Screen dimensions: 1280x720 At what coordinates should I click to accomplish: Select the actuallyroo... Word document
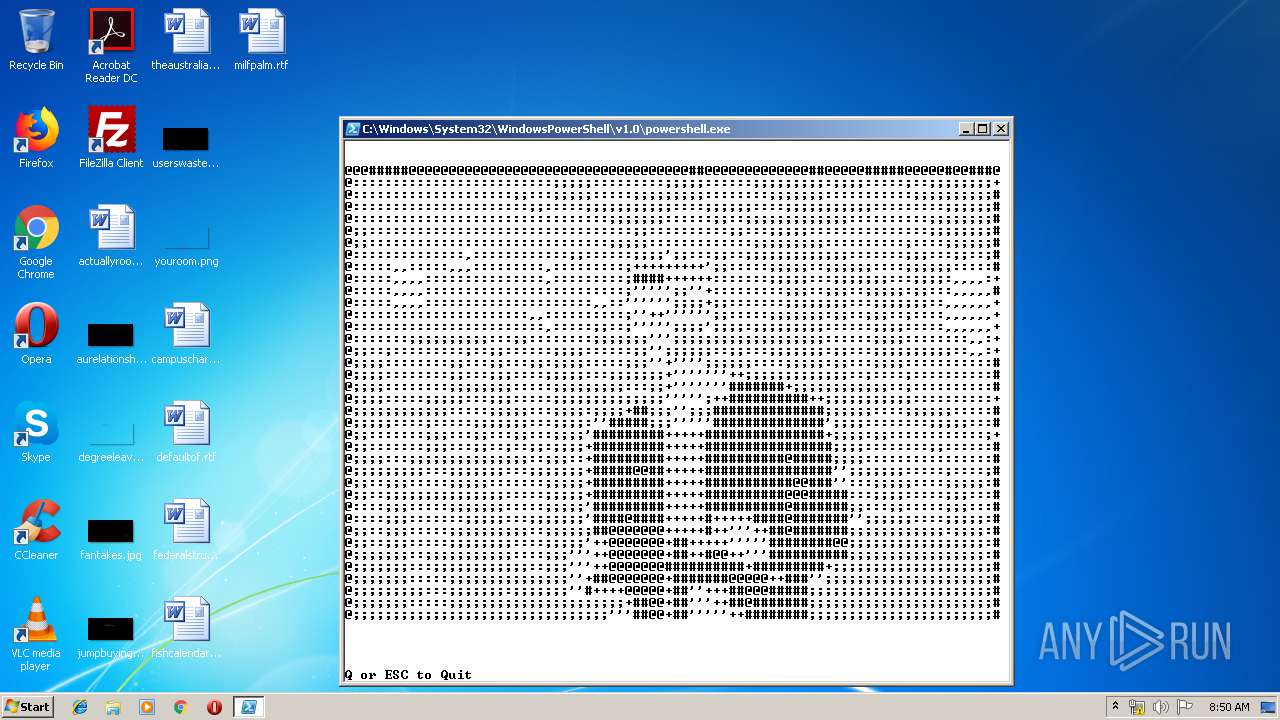111,236
